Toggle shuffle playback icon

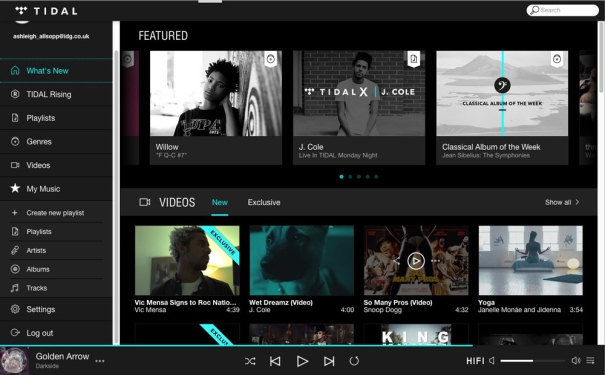[250, 361]
